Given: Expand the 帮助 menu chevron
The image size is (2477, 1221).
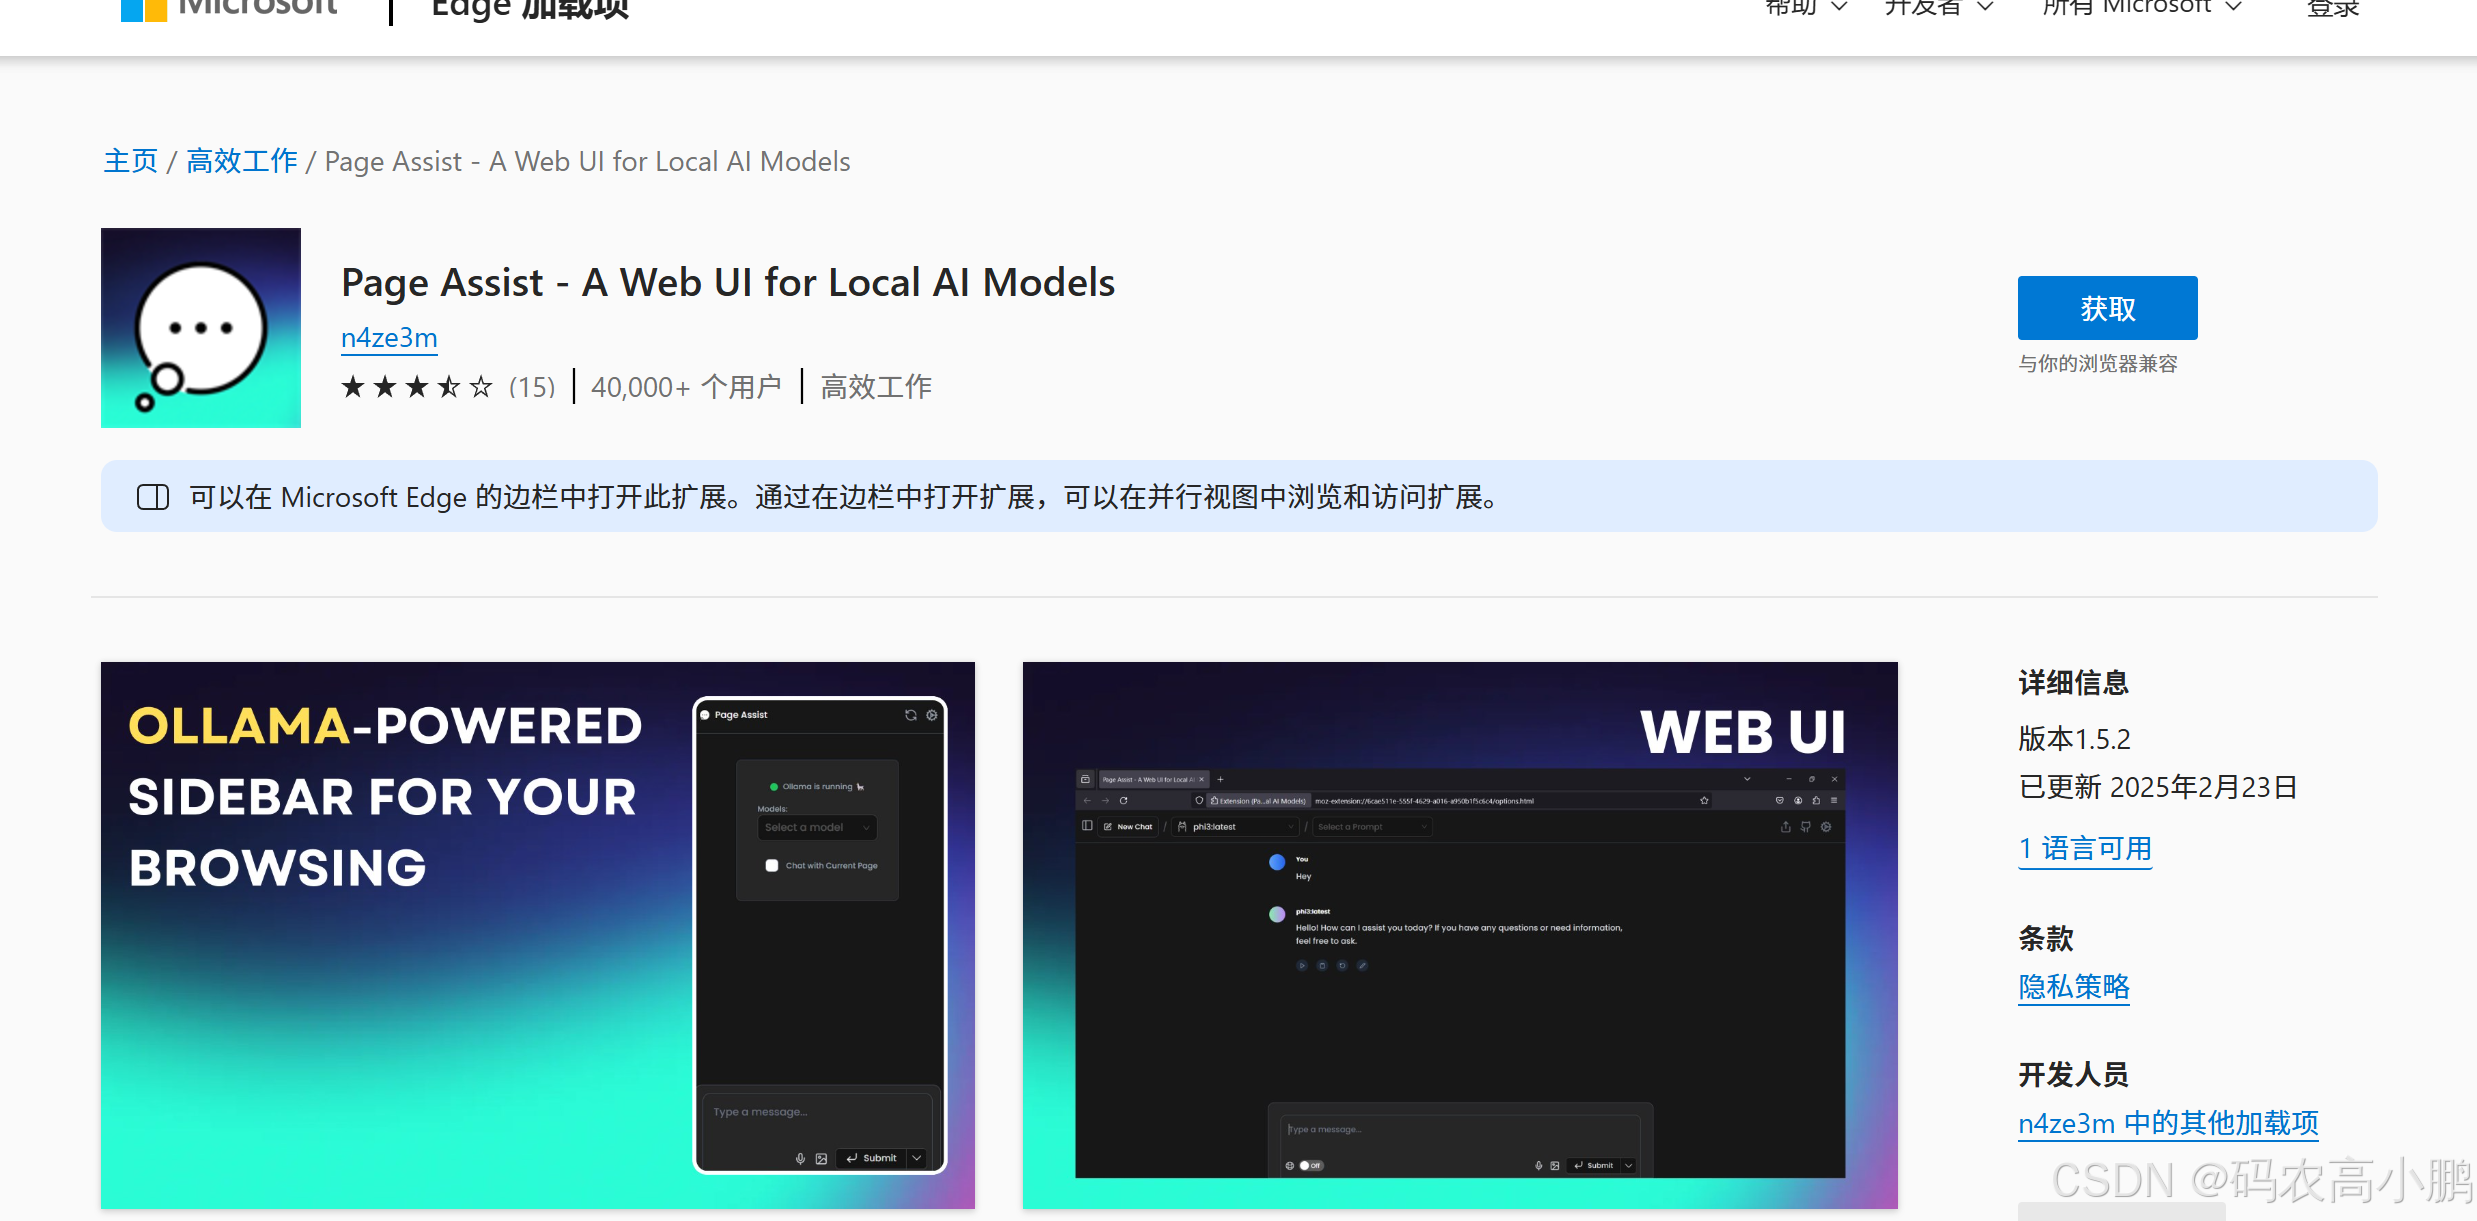Looking at the screenshot, I should [x=1838, y=8].
